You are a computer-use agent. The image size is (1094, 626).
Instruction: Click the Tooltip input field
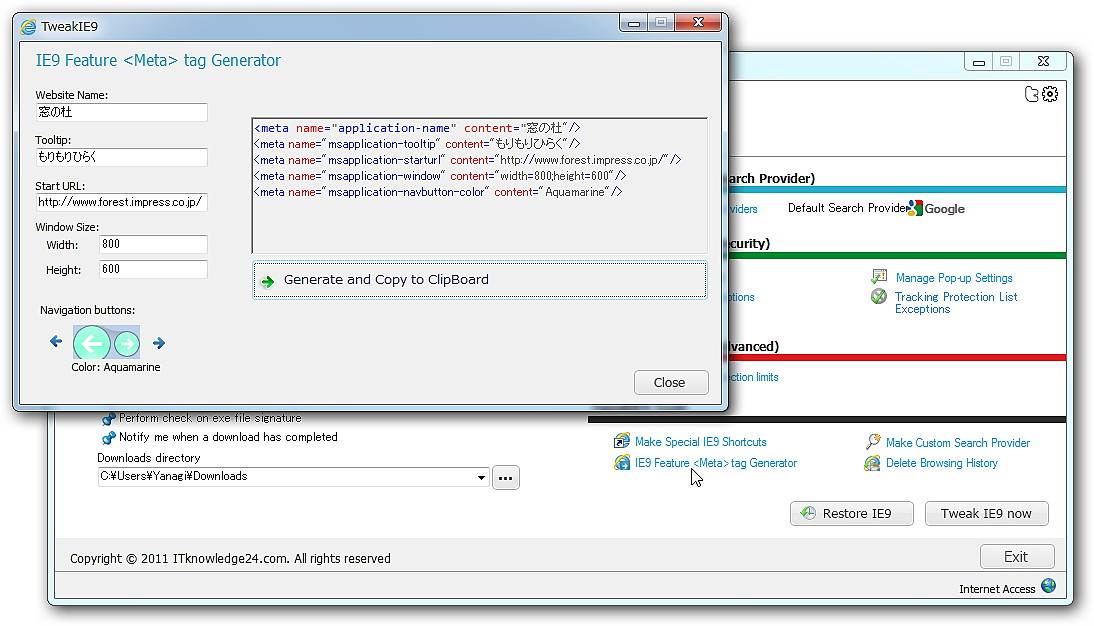point(121,157)
